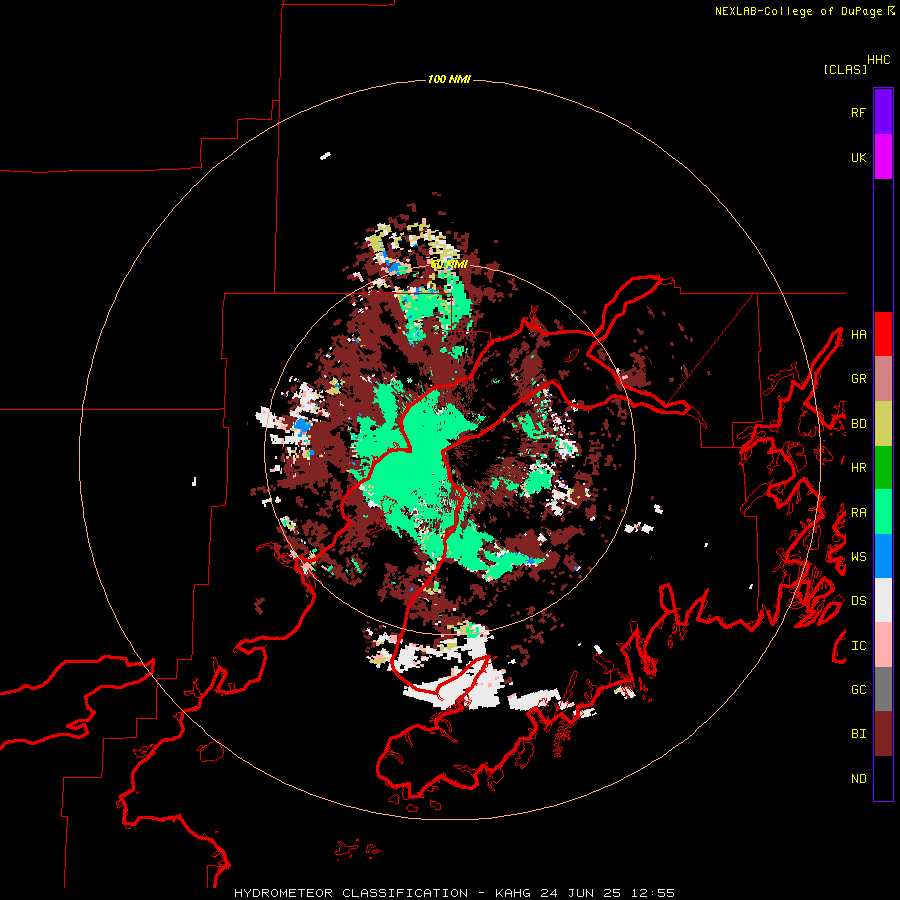
Task: Click the WS legend label
Action: [858, 557]
